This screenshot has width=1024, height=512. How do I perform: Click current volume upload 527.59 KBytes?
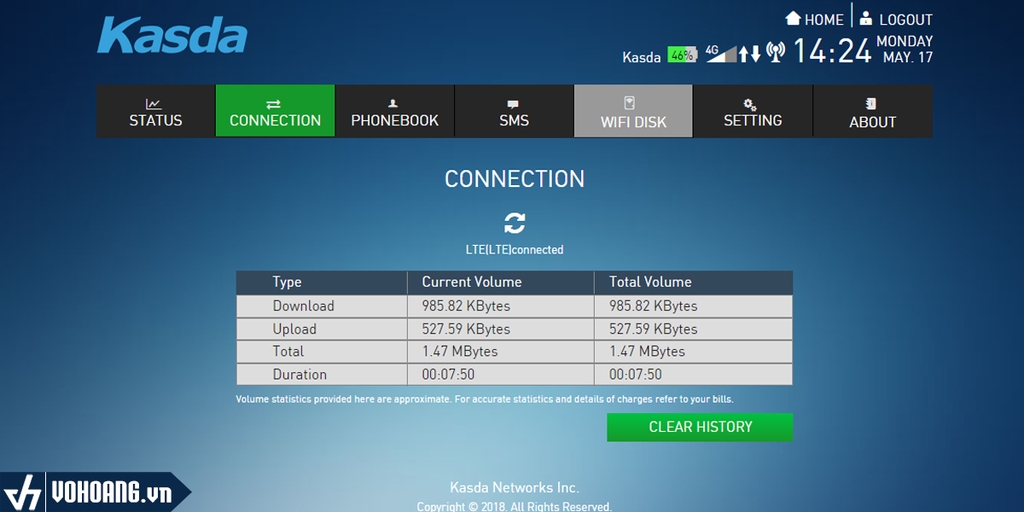466,329
